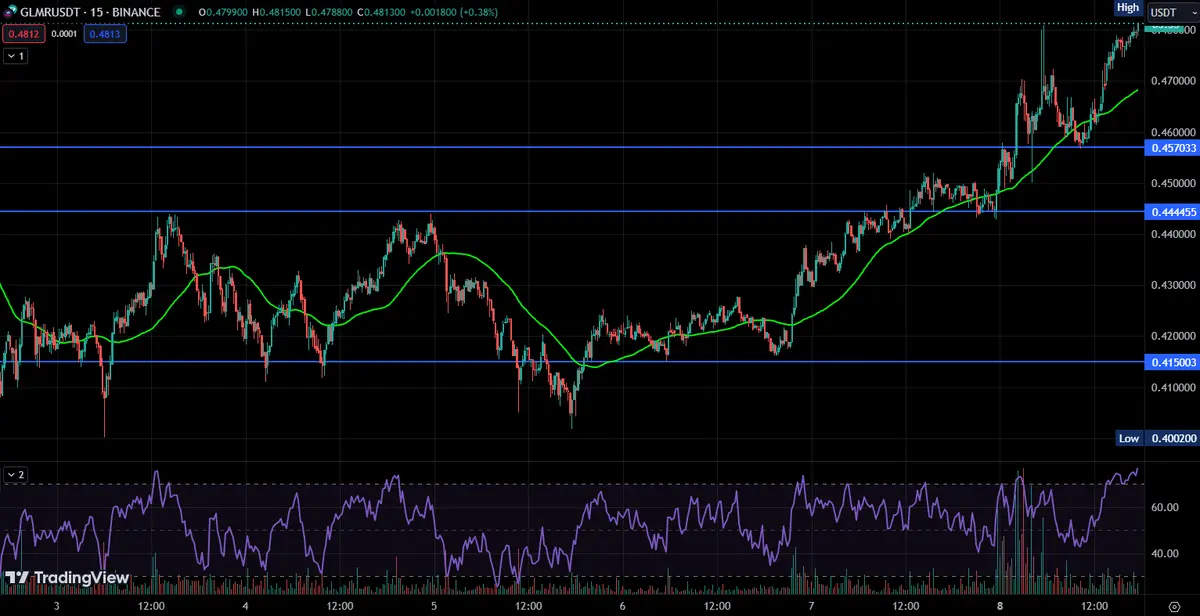The image size is (1200, 616).
Task: Click the High price marker label
Action: (x=1128, y=7)
